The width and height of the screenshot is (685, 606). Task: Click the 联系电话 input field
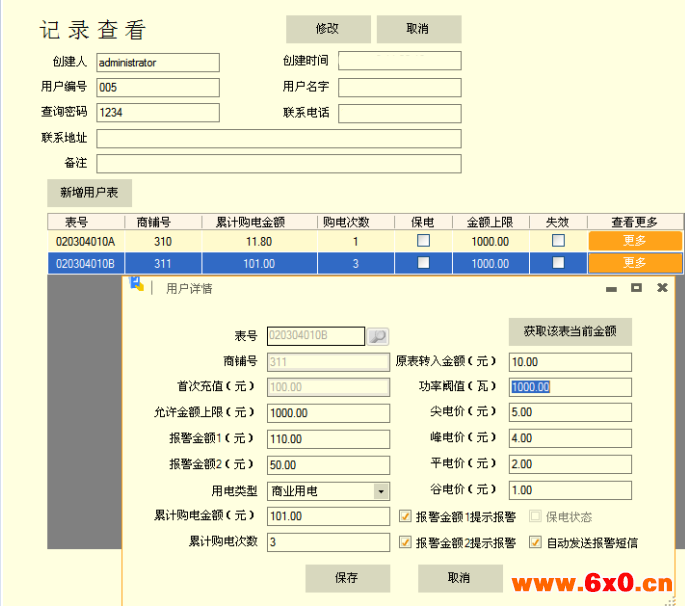pos(400,114)
